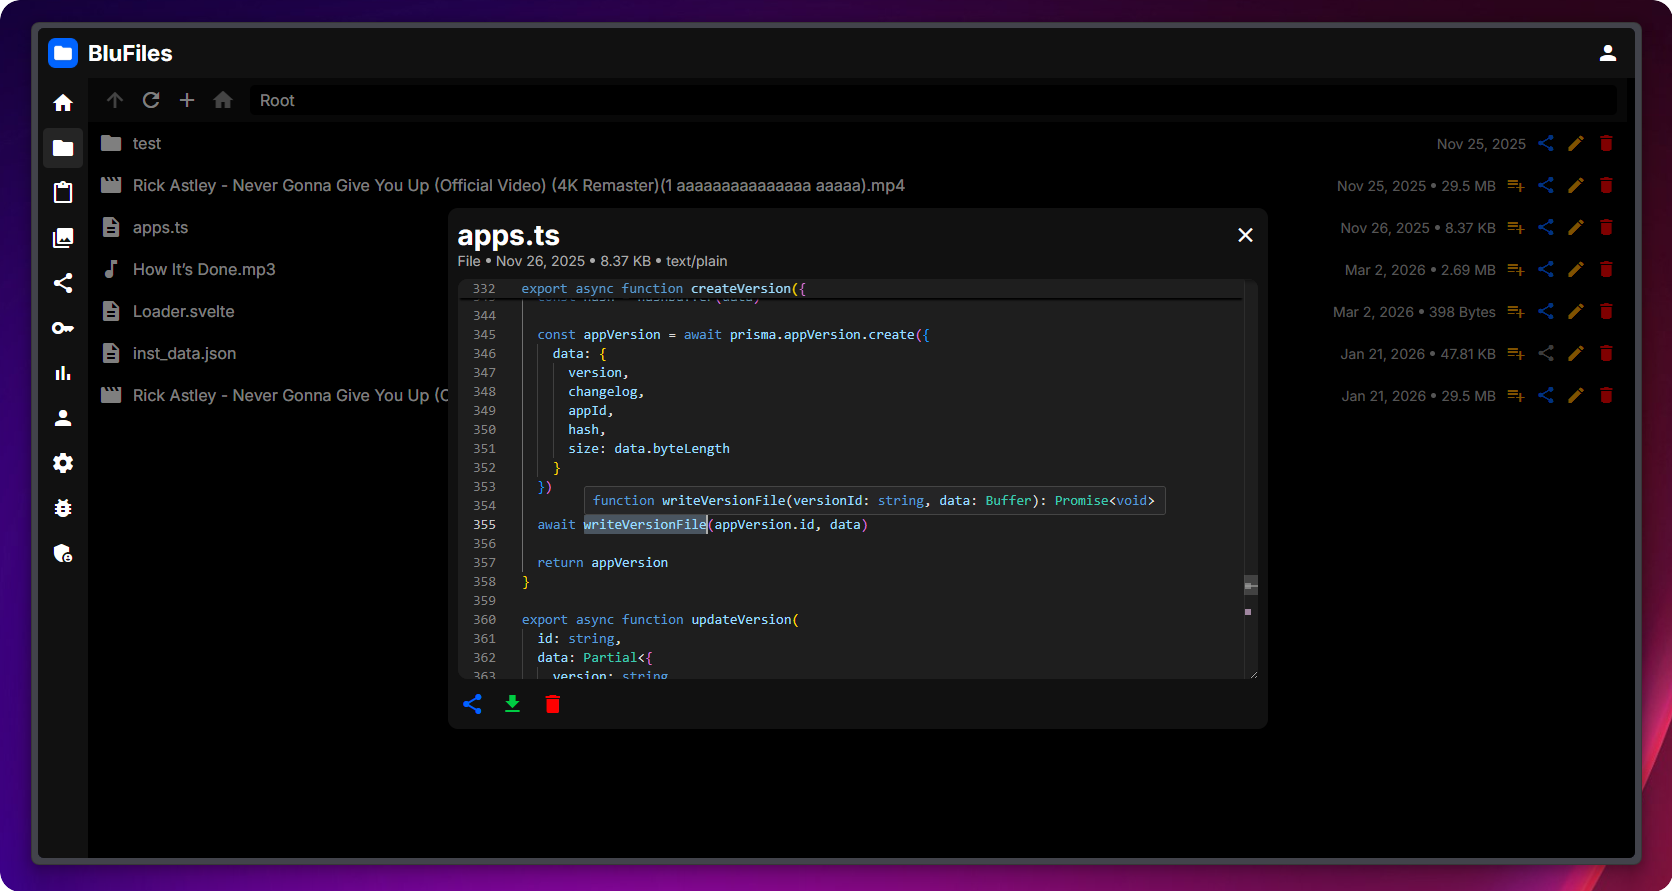Go up one directory level
Viewport: 1672px width, 891px height.
[115, 100]
